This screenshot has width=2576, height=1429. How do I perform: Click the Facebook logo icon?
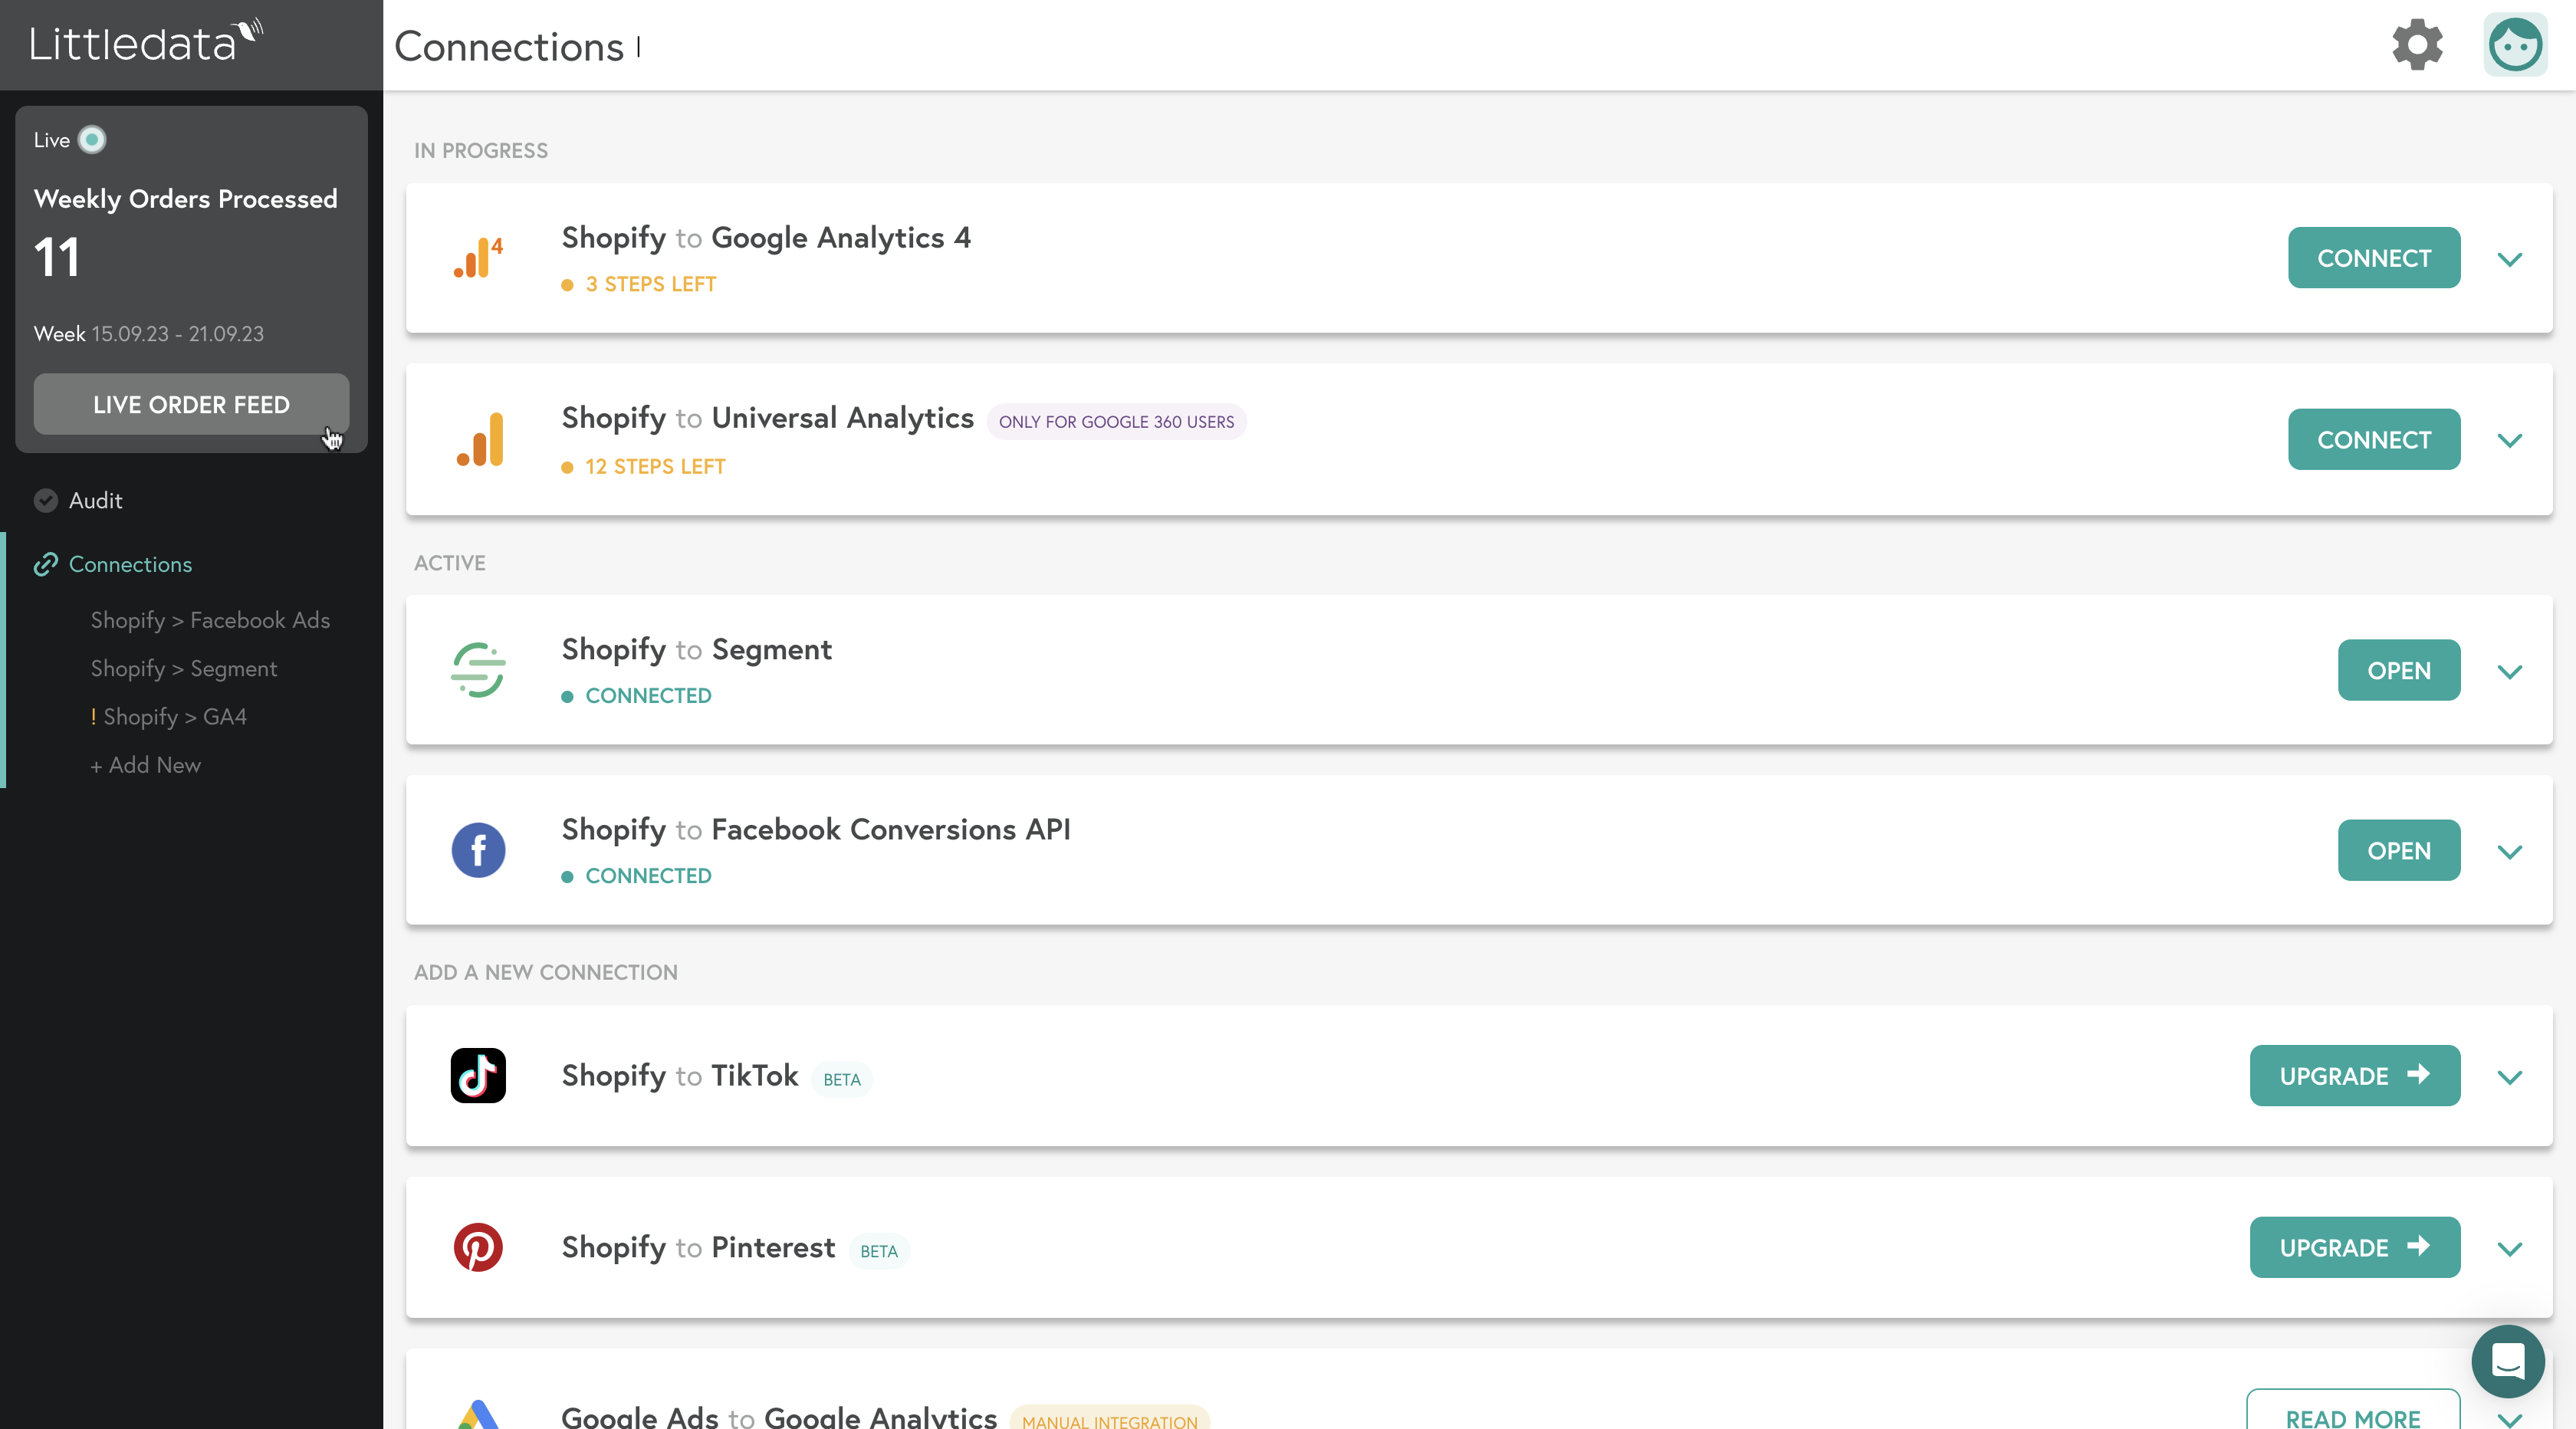coord(478,850)
